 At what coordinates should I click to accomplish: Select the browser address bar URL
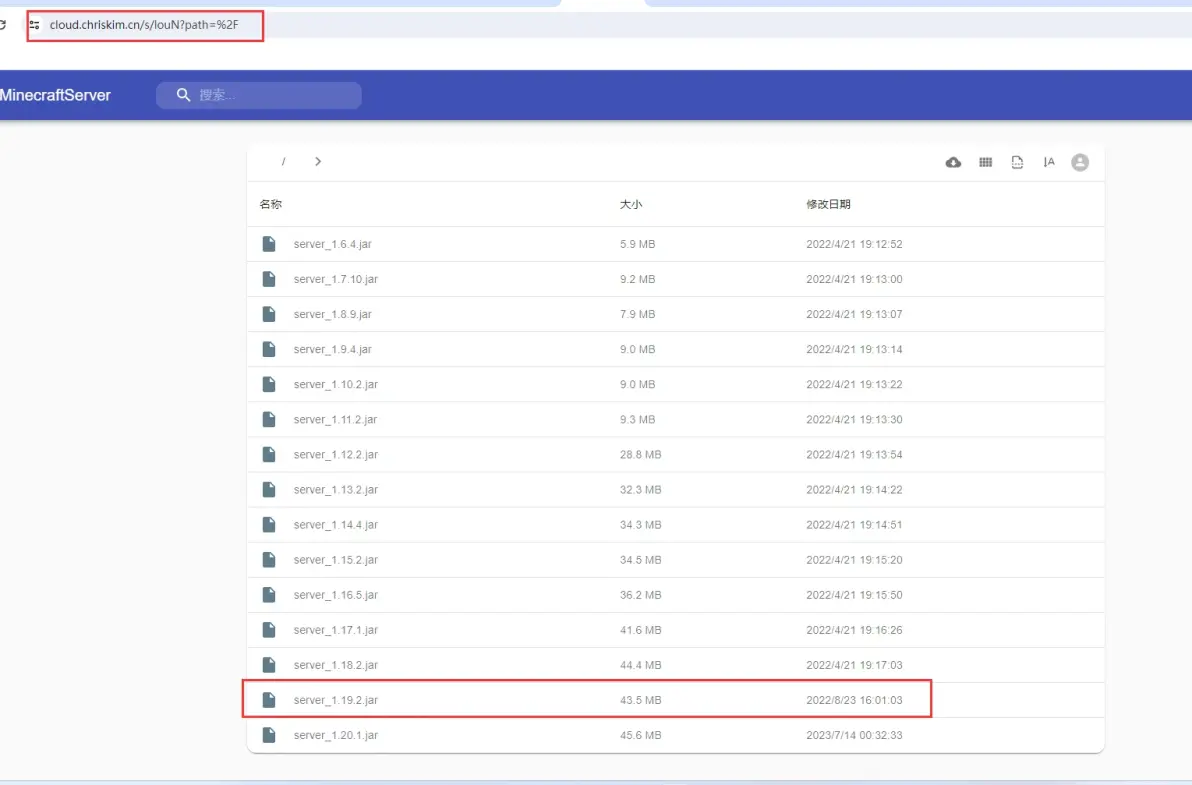(x=144, y=25)
